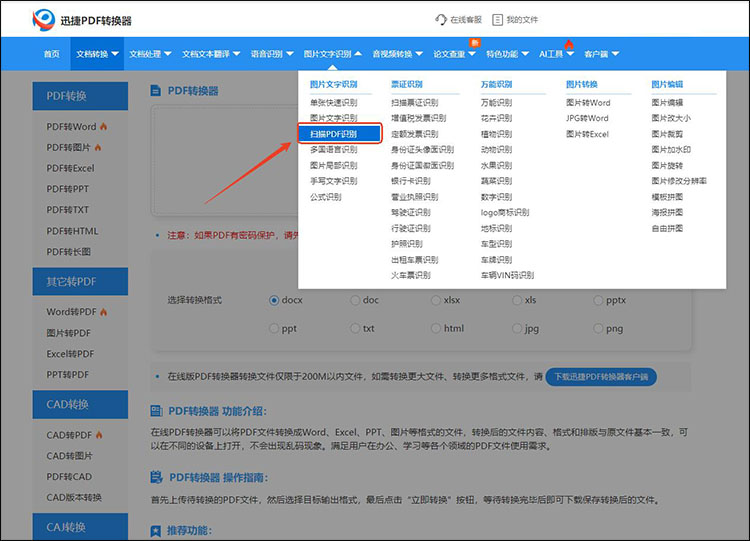Open PDF转PPT in the sidebar
This screenshot has width=750, height=541.
click(67, 189)
